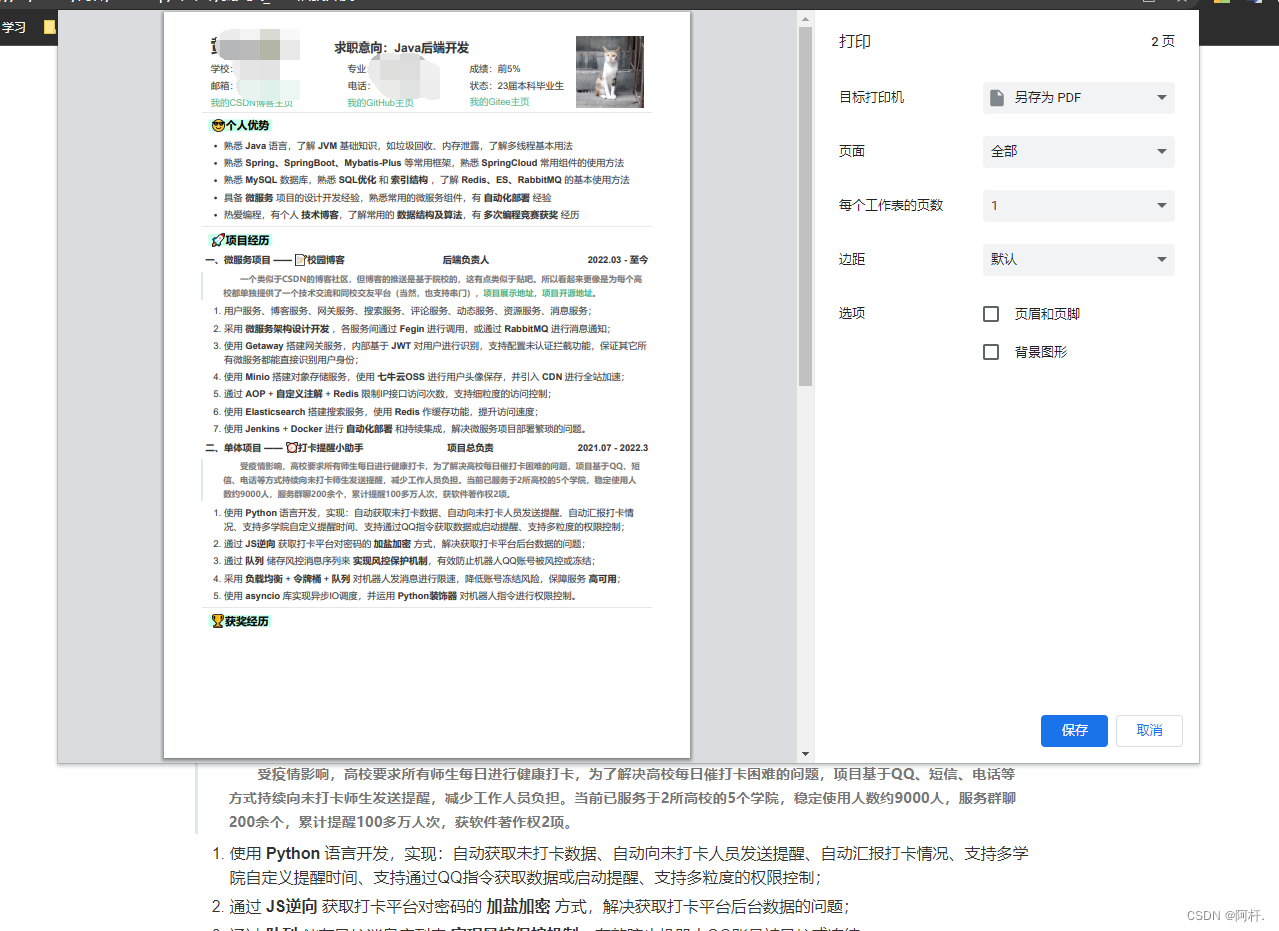This screenshot has width=1279, height=931.
Task: Click the 状态: 23届本科毕业生 text
Action: click(517, 86)
